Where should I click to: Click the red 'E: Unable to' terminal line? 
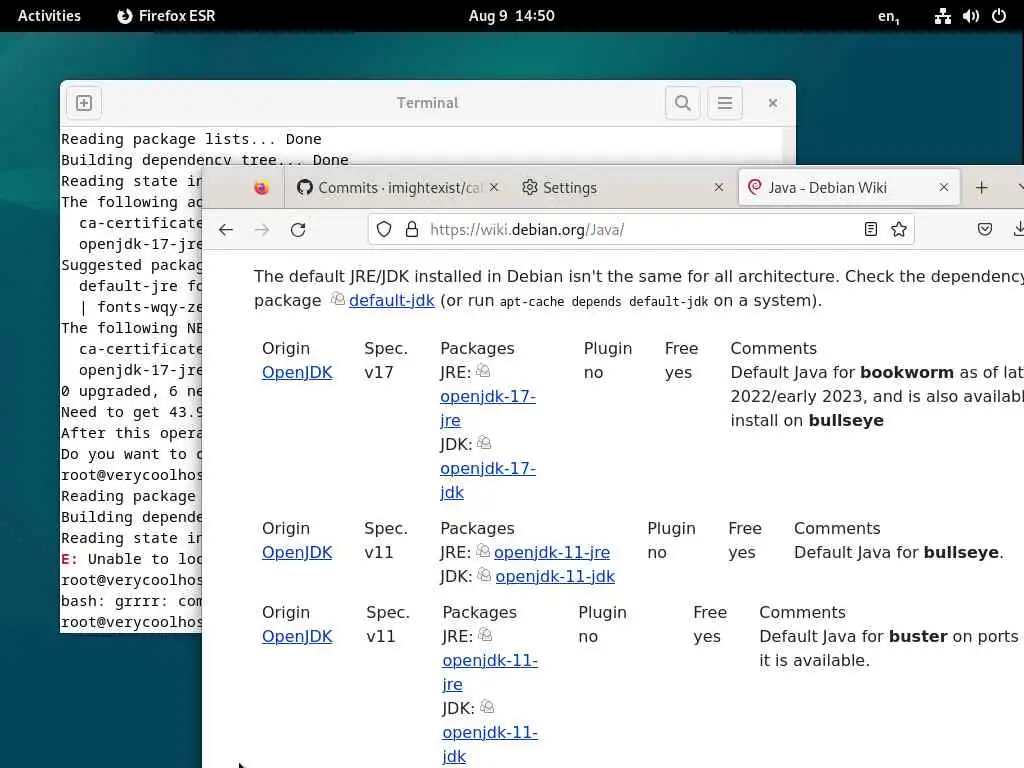coord(131,559)
